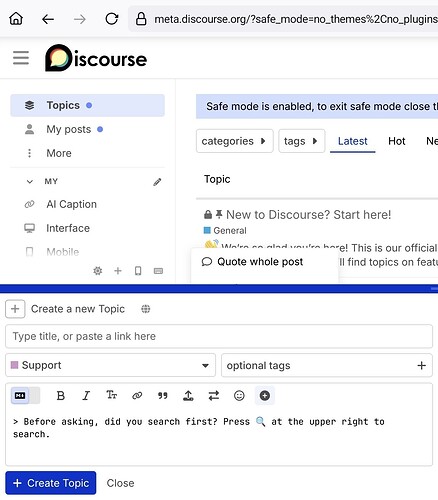Viewport: 438px width, 500px height.
Task: Click Safe mode is enabled notice
Action: 317,106
